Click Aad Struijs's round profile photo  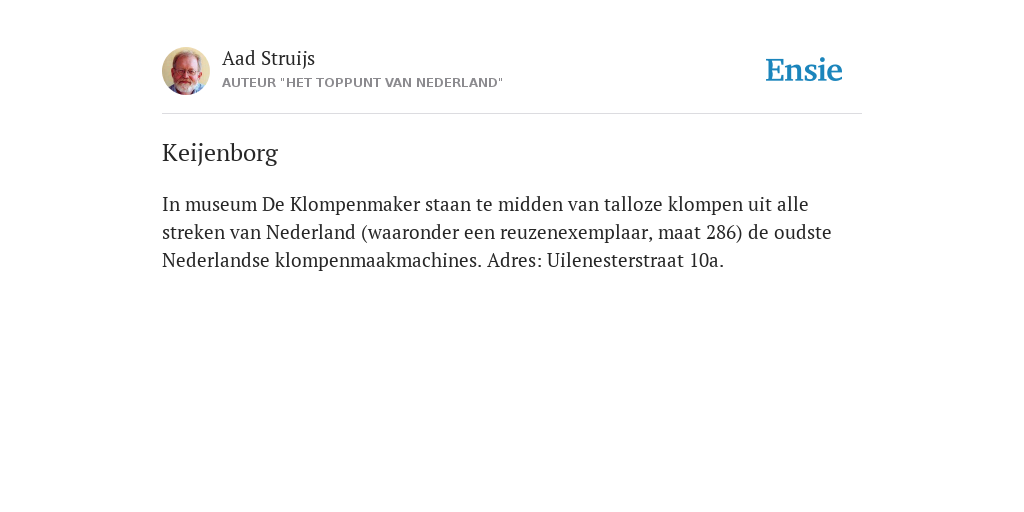(x=186, y=71)
